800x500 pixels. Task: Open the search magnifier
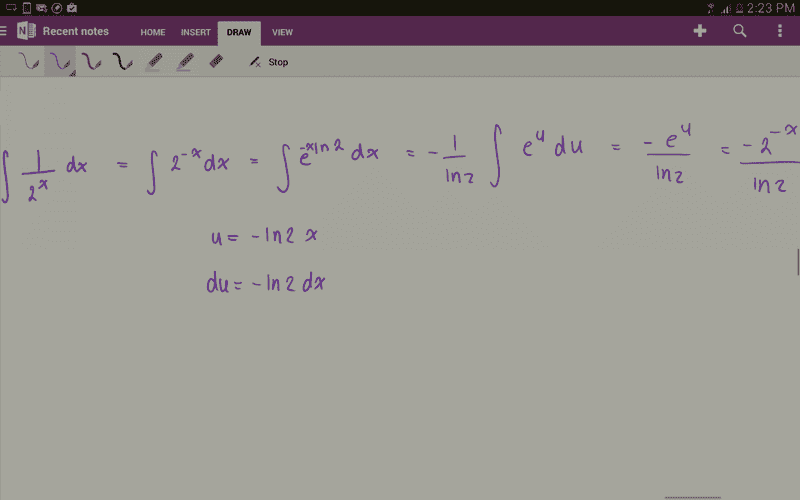[740, 31]
